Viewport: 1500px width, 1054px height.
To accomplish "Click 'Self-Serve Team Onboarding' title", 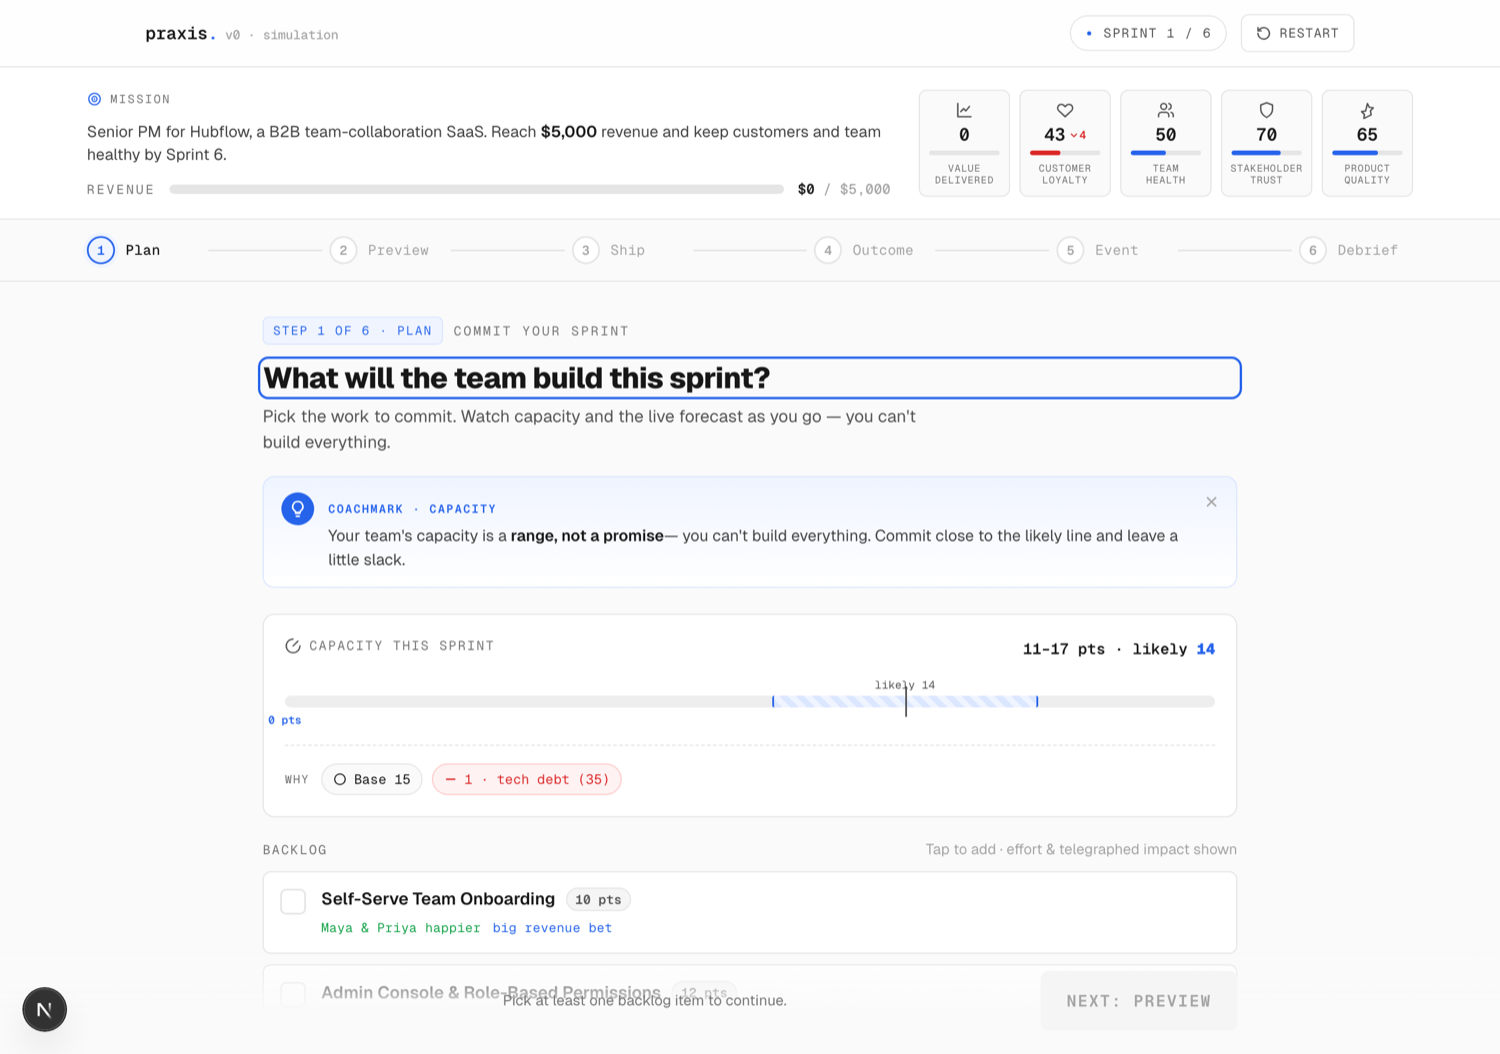I will tap(438, 899).
